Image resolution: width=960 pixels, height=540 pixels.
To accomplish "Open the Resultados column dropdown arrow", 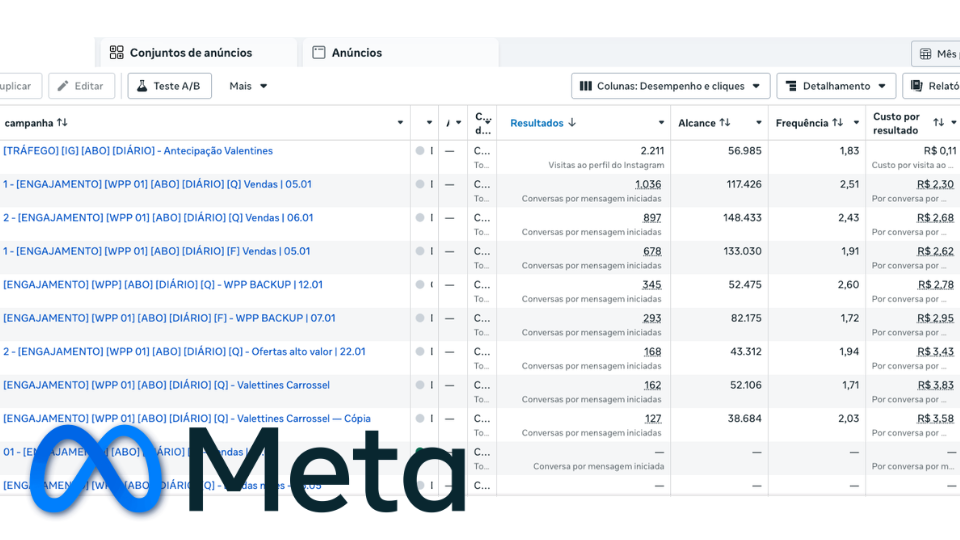I will tap(657, 123).
